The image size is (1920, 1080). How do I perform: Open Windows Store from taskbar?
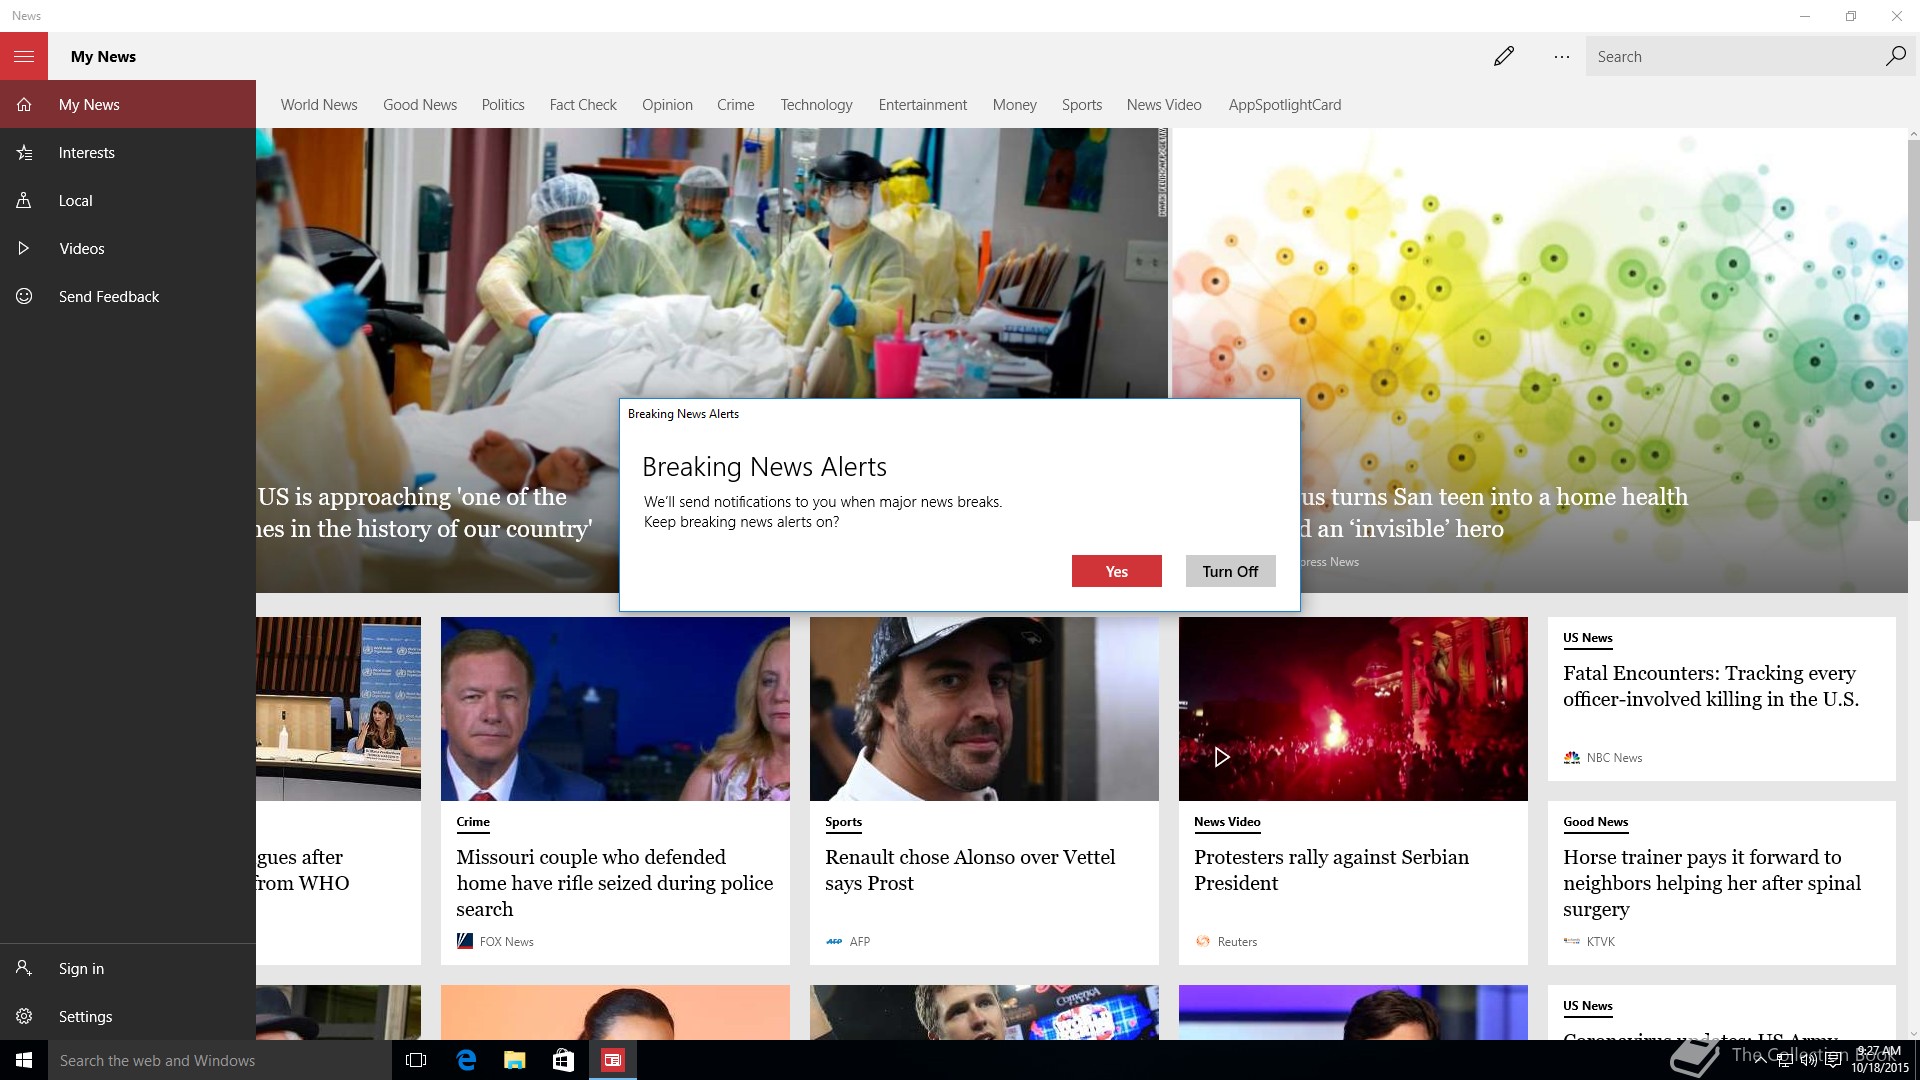[x=563, y=1060]
